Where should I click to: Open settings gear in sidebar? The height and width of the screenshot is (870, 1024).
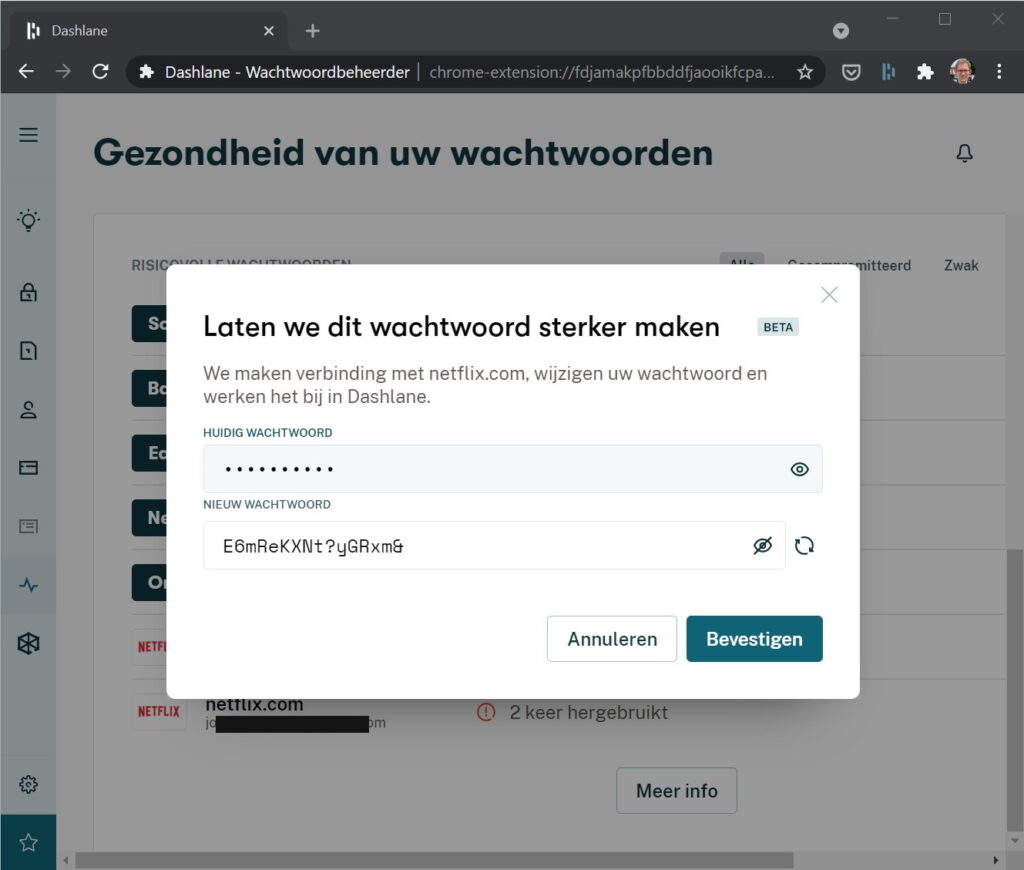28,784
